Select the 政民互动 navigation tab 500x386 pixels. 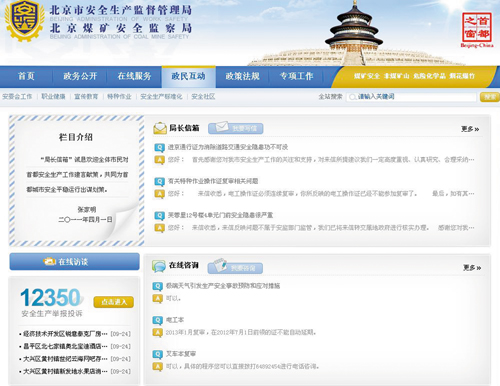coord(188,76)
